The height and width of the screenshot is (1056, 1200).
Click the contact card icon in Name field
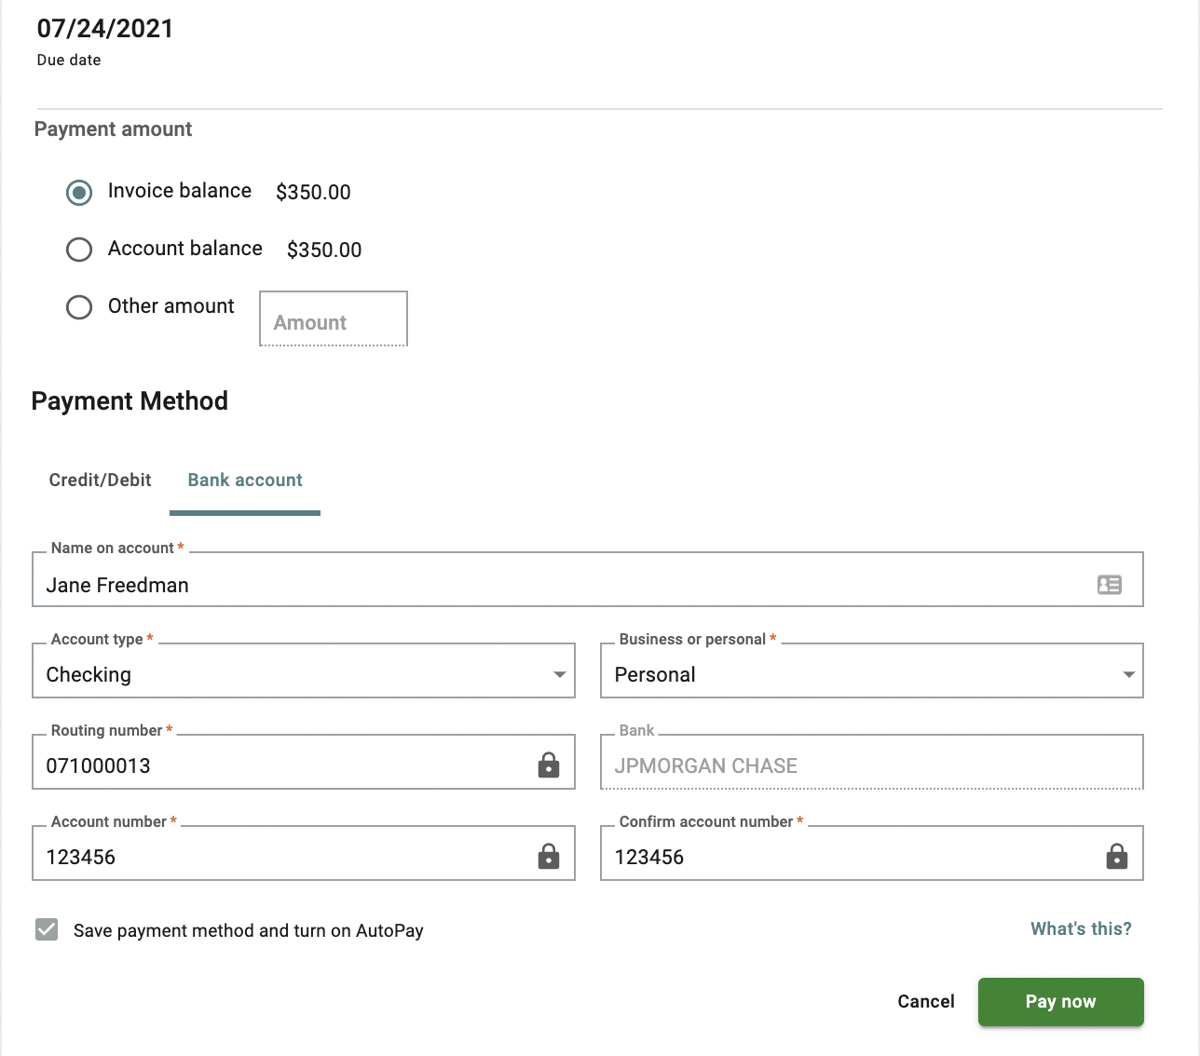tap(1109, 584)
